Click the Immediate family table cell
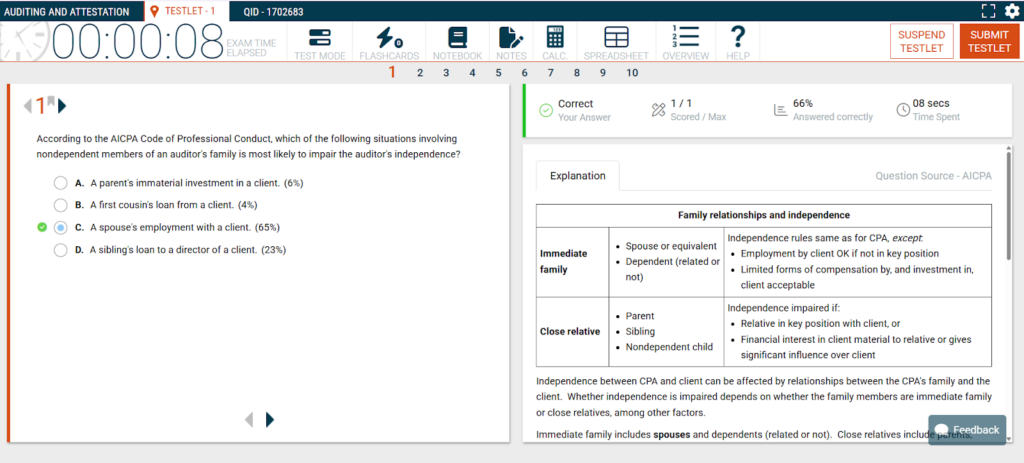 coord(572,262)
